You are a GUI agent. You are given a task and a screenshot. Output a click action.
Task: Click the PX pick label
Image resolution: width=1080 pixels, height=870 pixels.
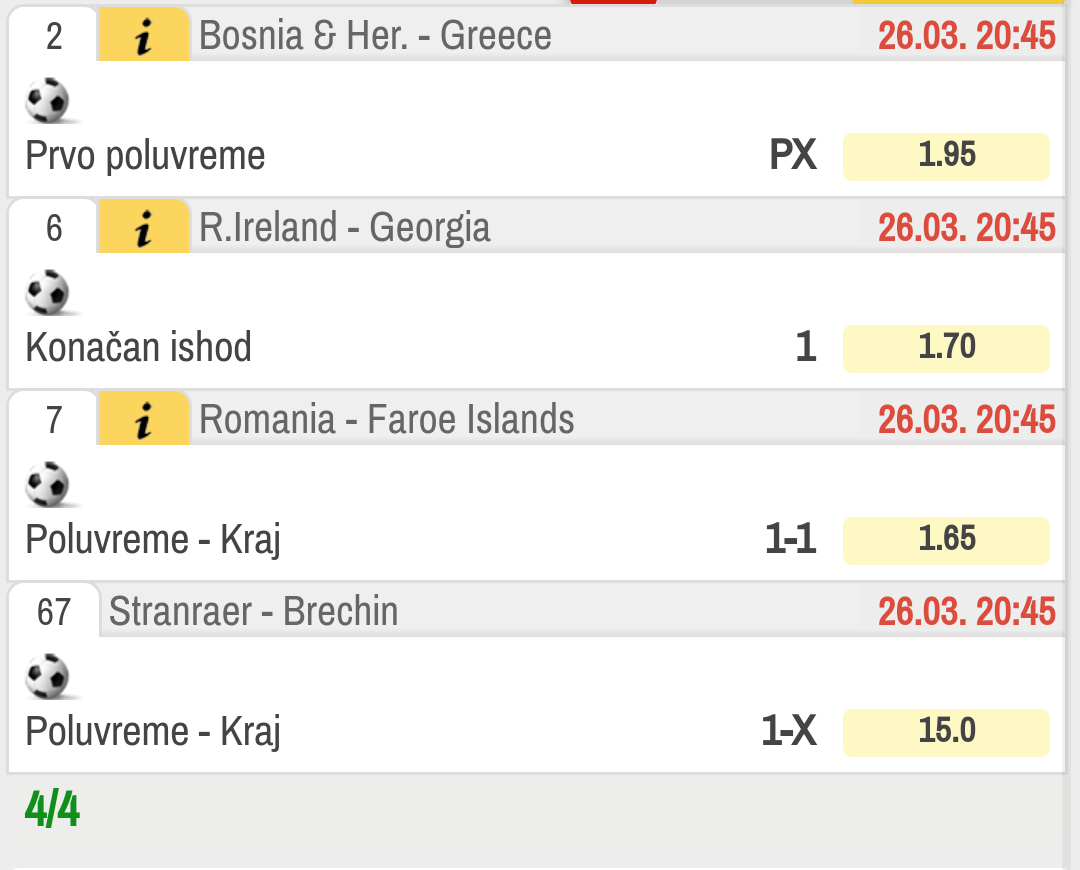[793, 155]
